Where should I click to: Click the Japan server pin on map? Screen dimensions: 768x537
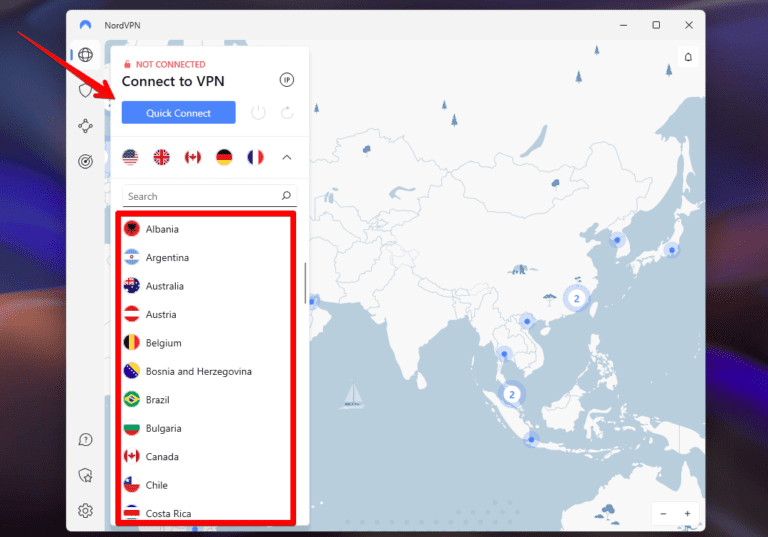click(672, 250)
